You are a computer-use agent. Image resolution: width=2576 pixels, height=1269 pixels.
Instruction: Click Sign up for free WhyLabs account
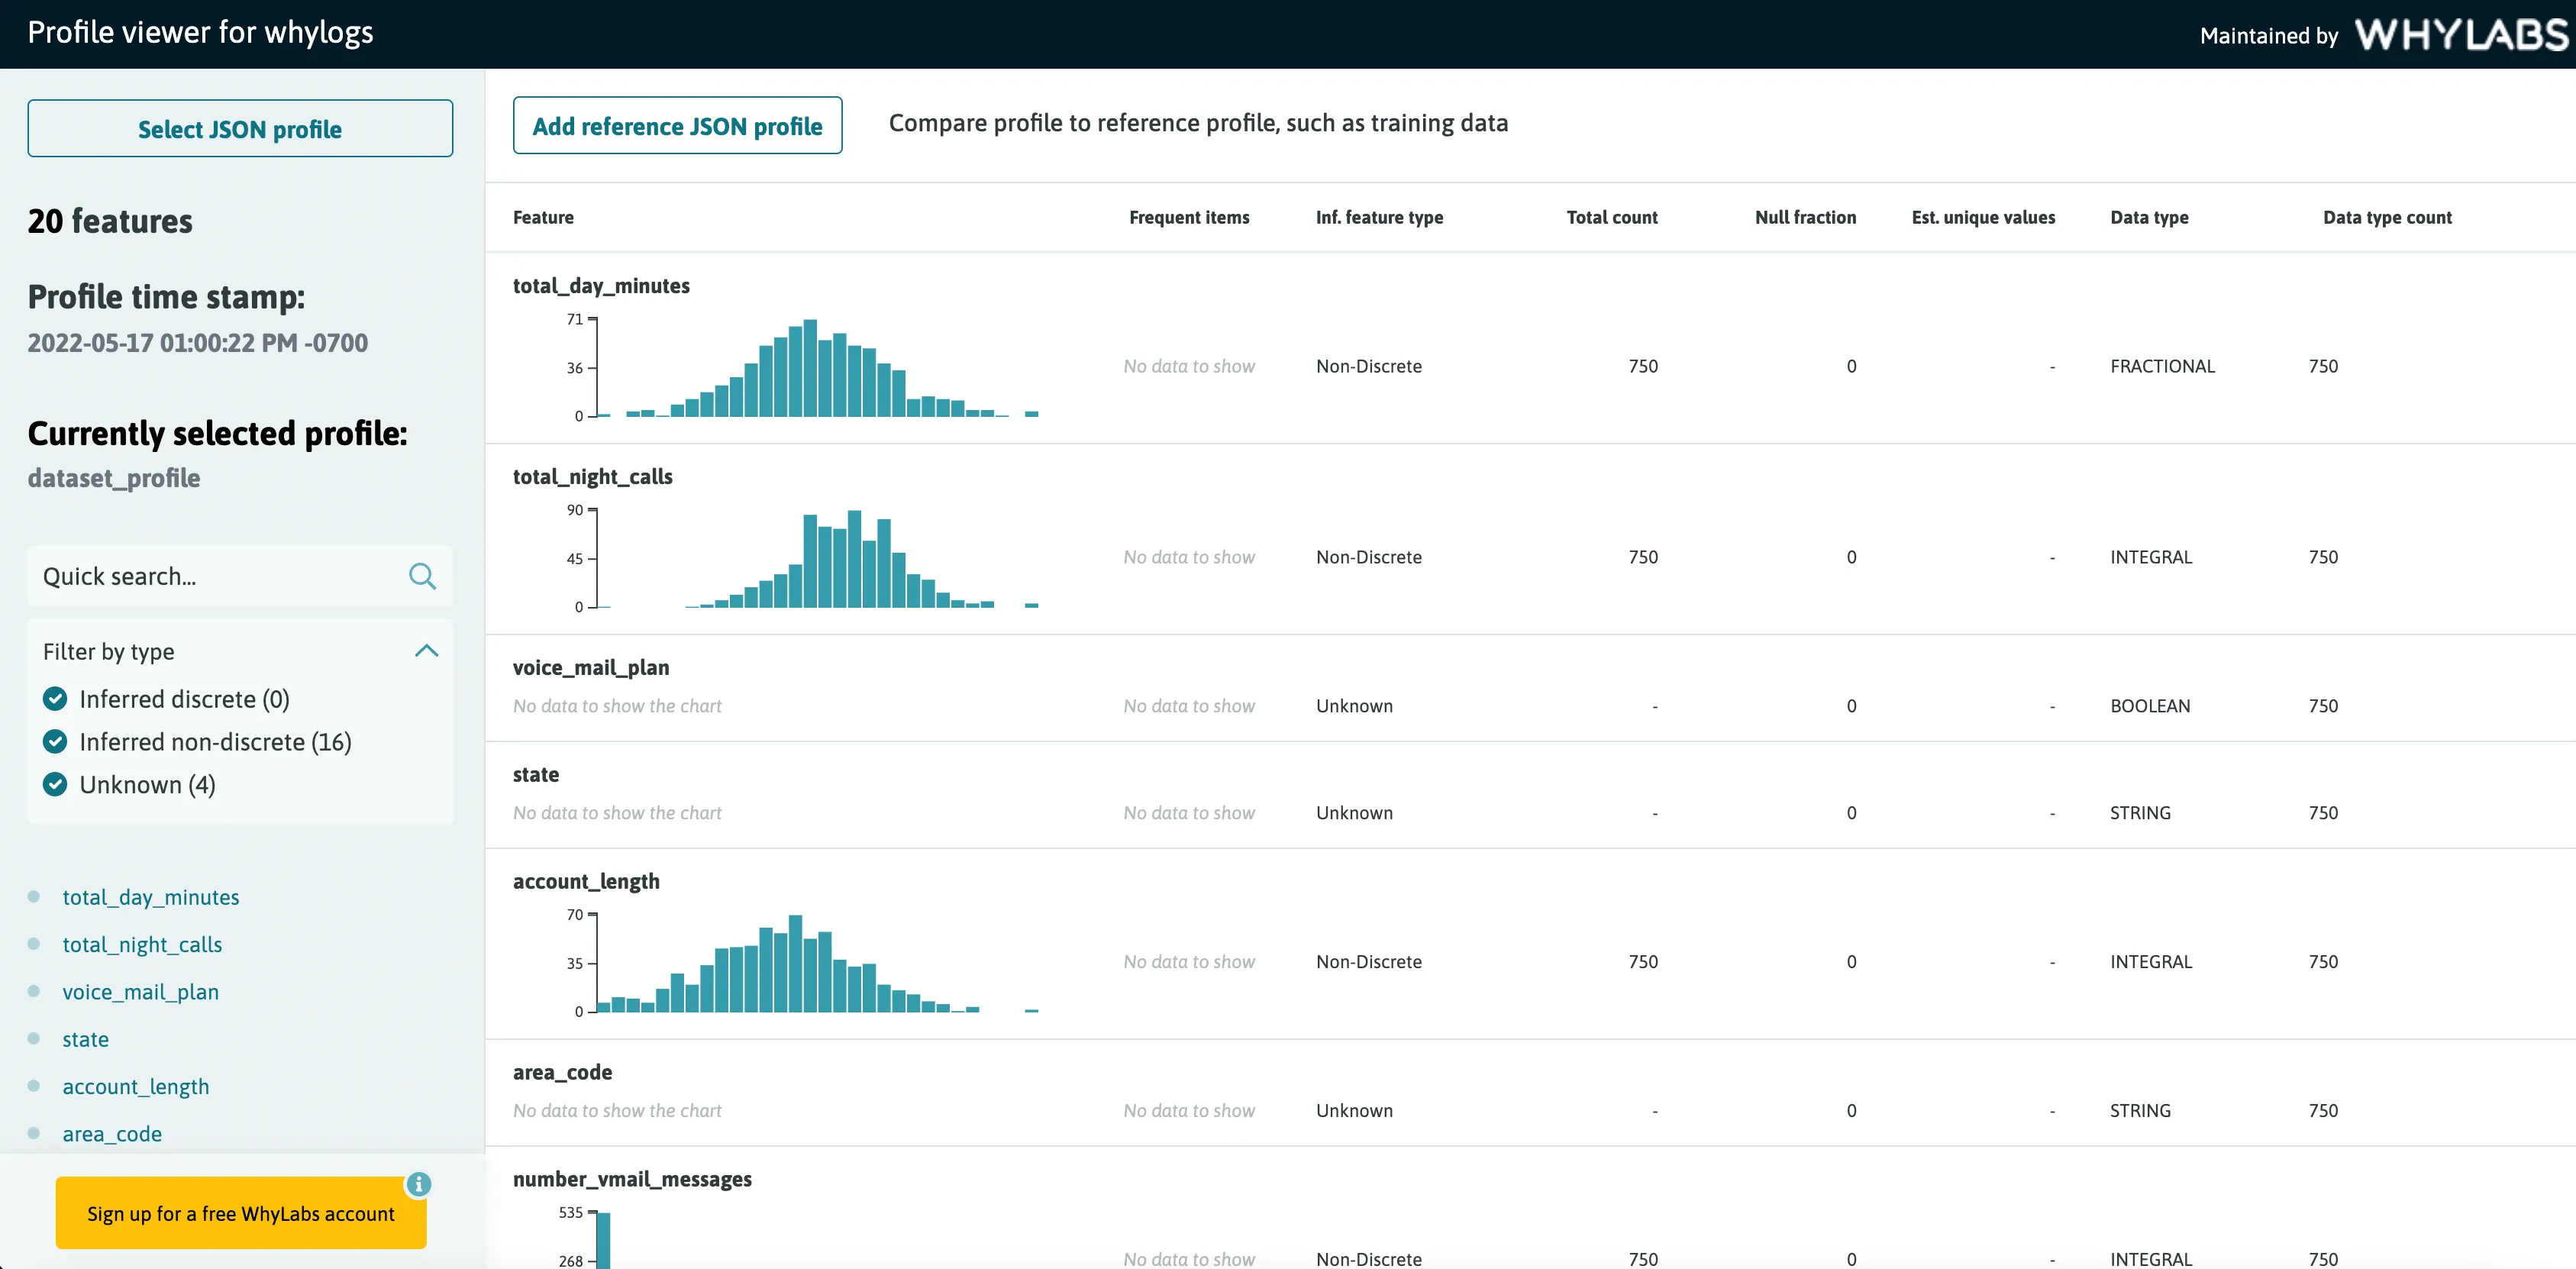click(x=240, y=1213)
